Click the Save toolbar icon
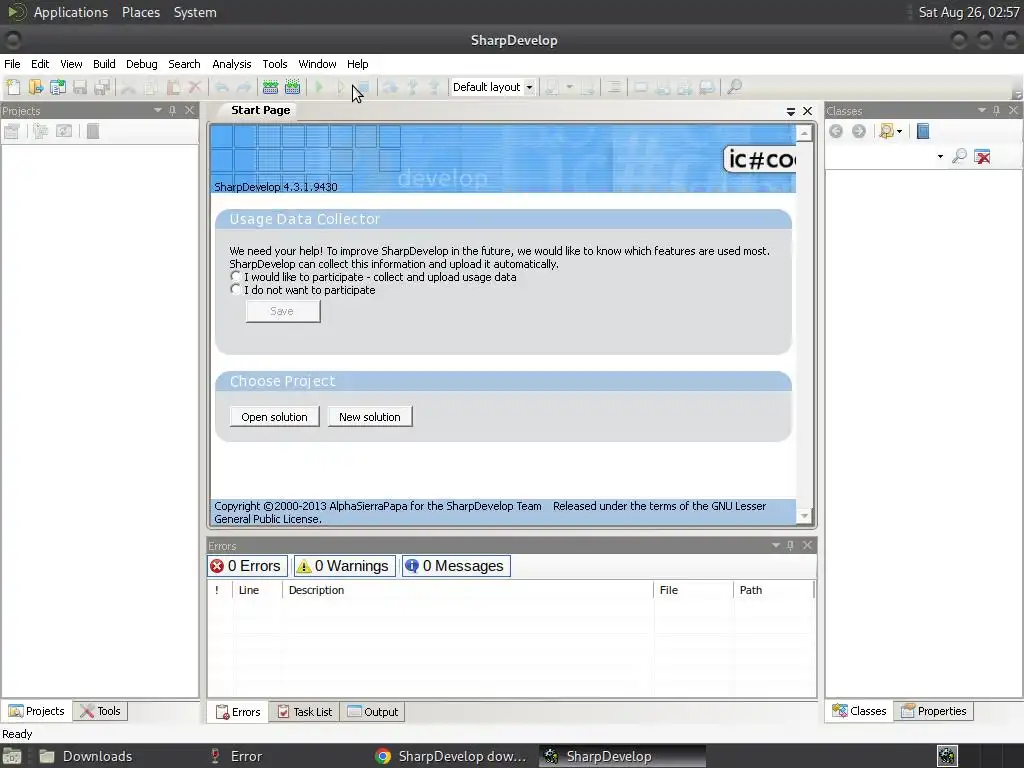Screen dimensions: 1024x768 pos(80,87)
